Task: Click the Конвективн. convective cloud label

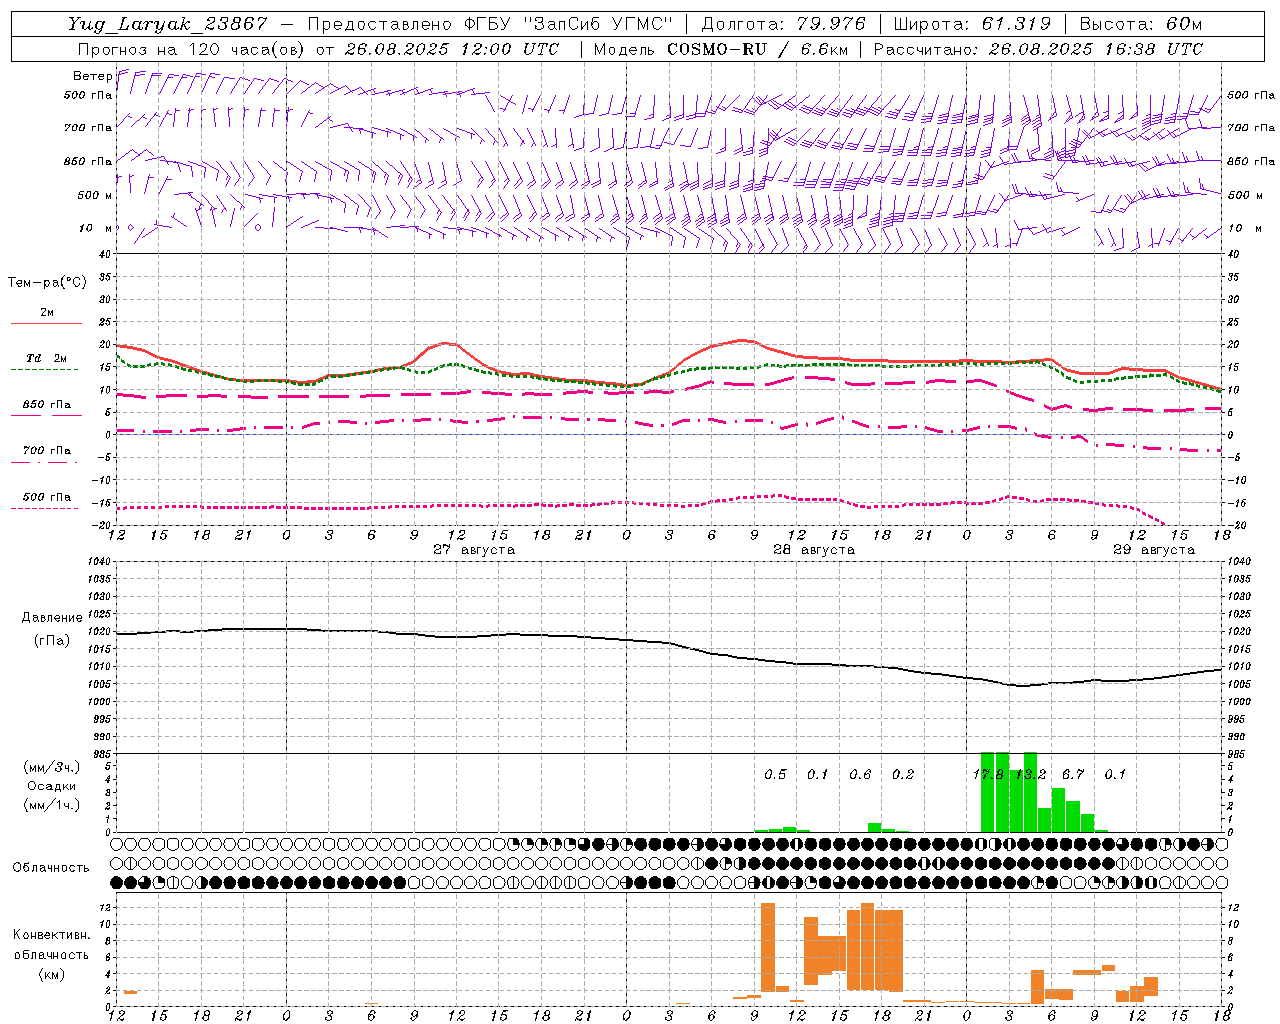Action: coord(51,935)
